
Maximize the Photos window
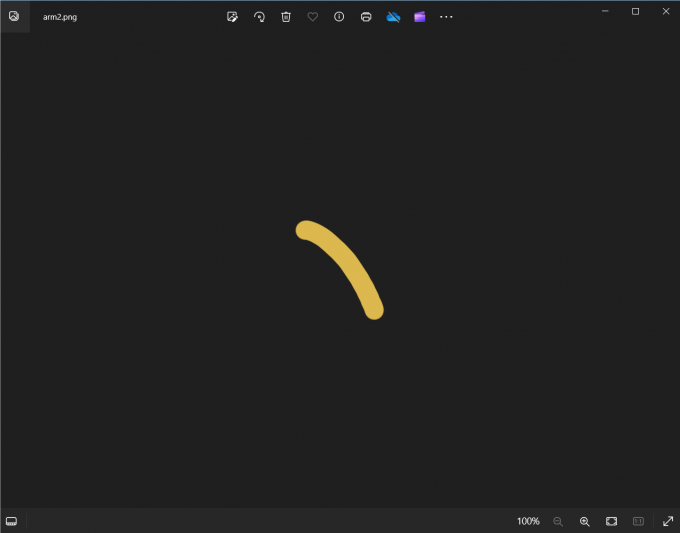click(635, 11)
